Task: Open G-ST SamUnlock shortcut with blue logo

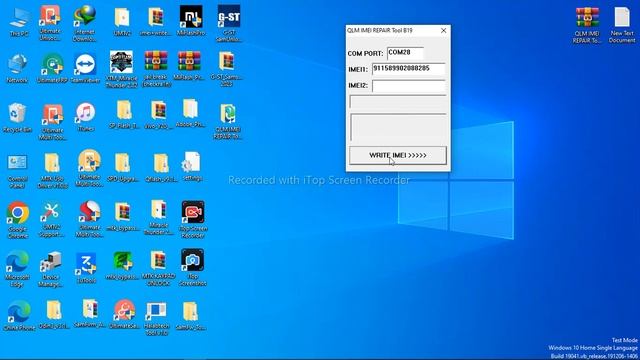Action: pyautogui.click(x=229, y=23)
